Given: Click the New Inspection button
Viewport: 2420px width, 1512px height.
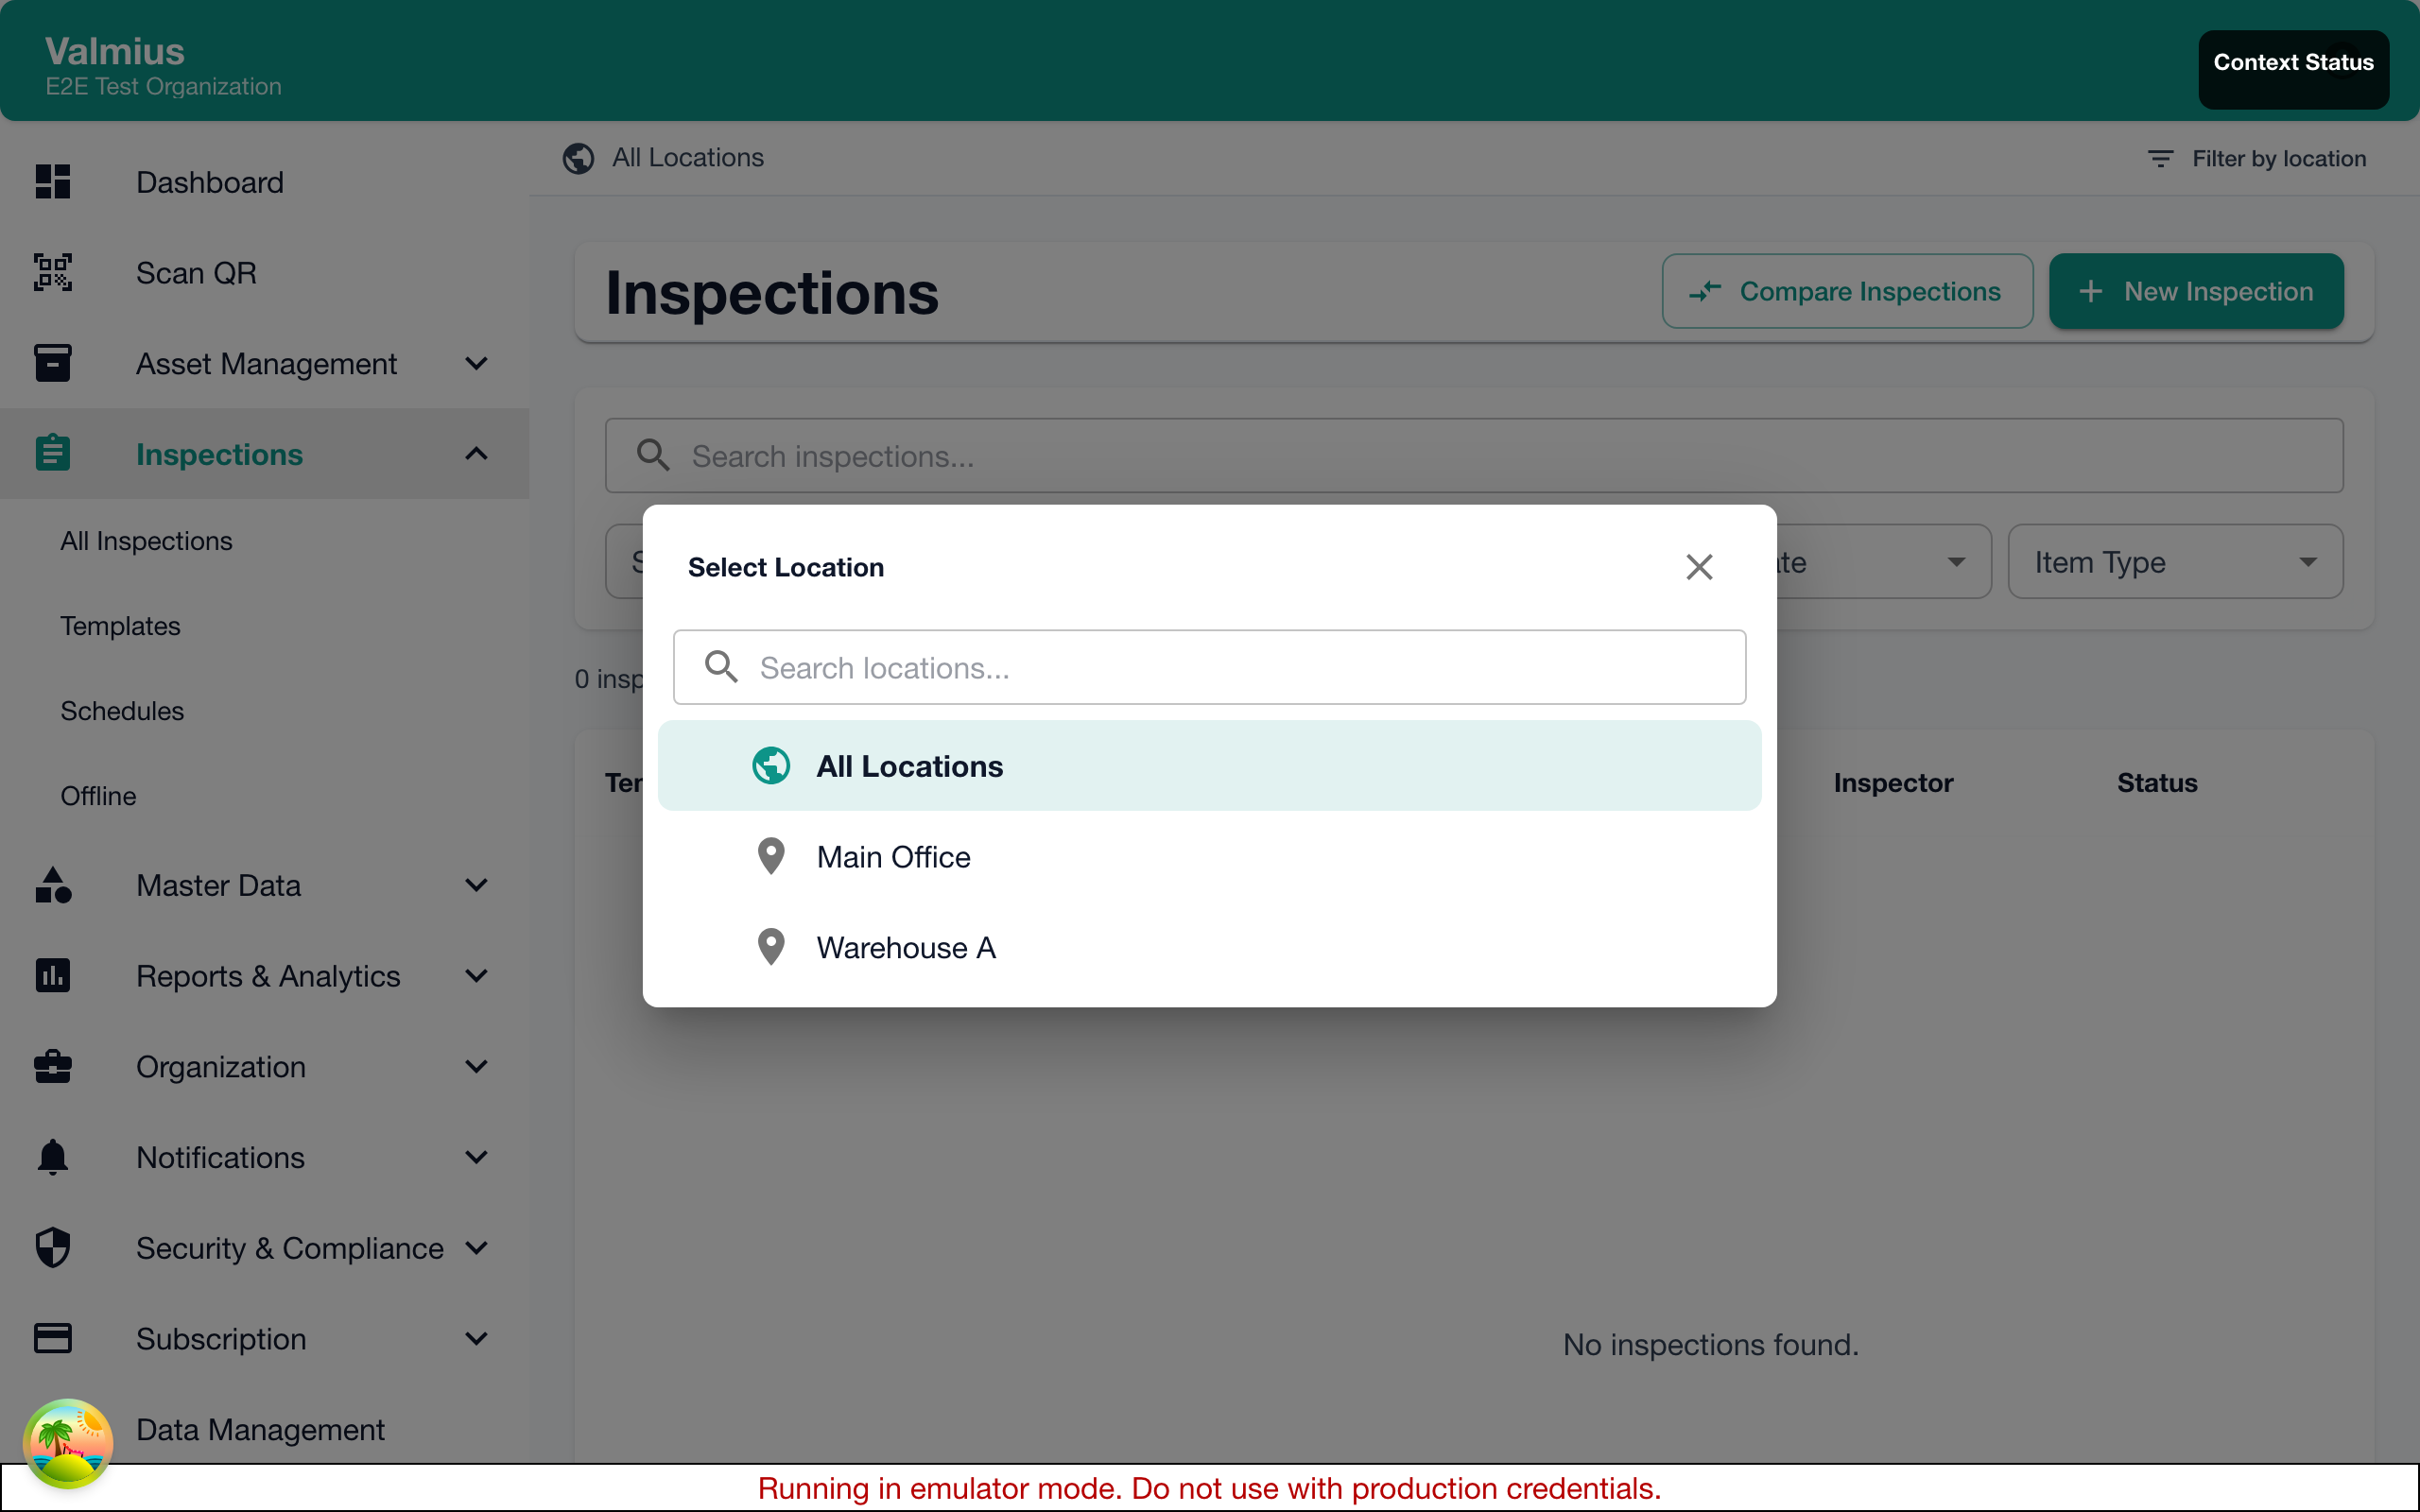Looking at the screenshot, I should [x=2196, y=291].
